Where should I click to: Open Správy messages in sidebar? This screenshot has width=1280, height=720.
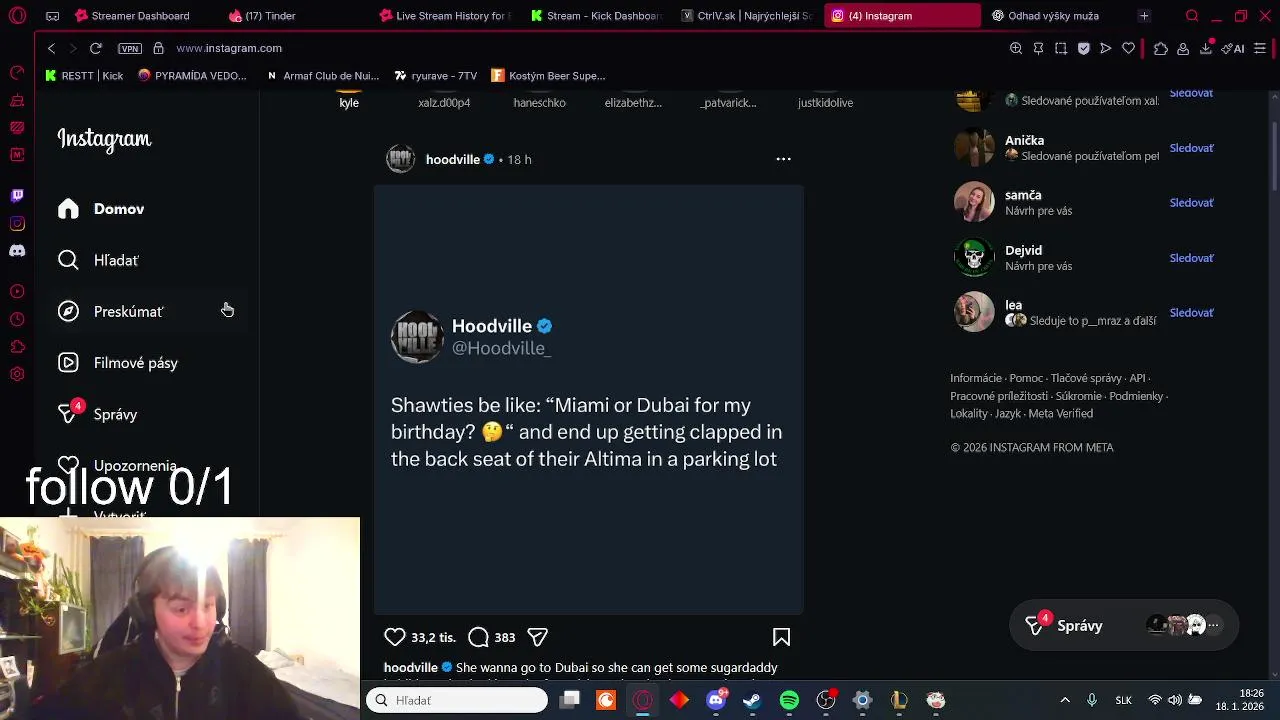point(97,414)
